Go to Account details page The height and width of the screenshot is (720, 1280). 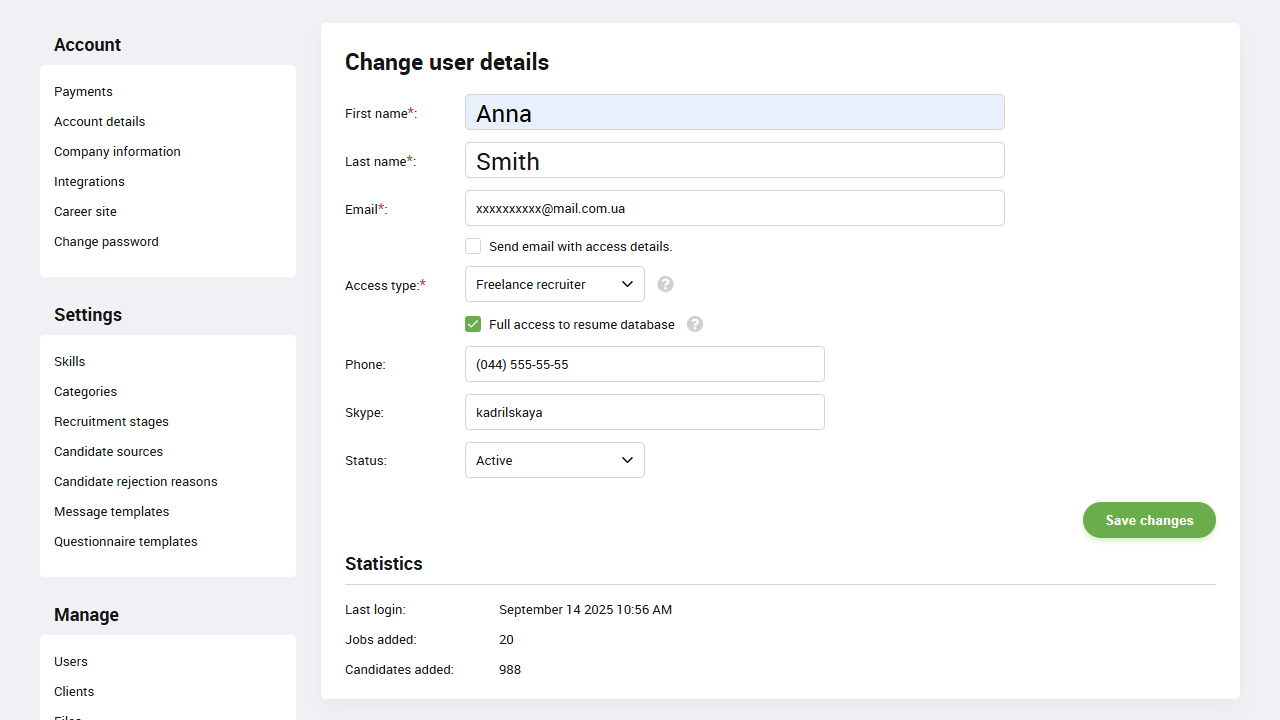[99, 121]
